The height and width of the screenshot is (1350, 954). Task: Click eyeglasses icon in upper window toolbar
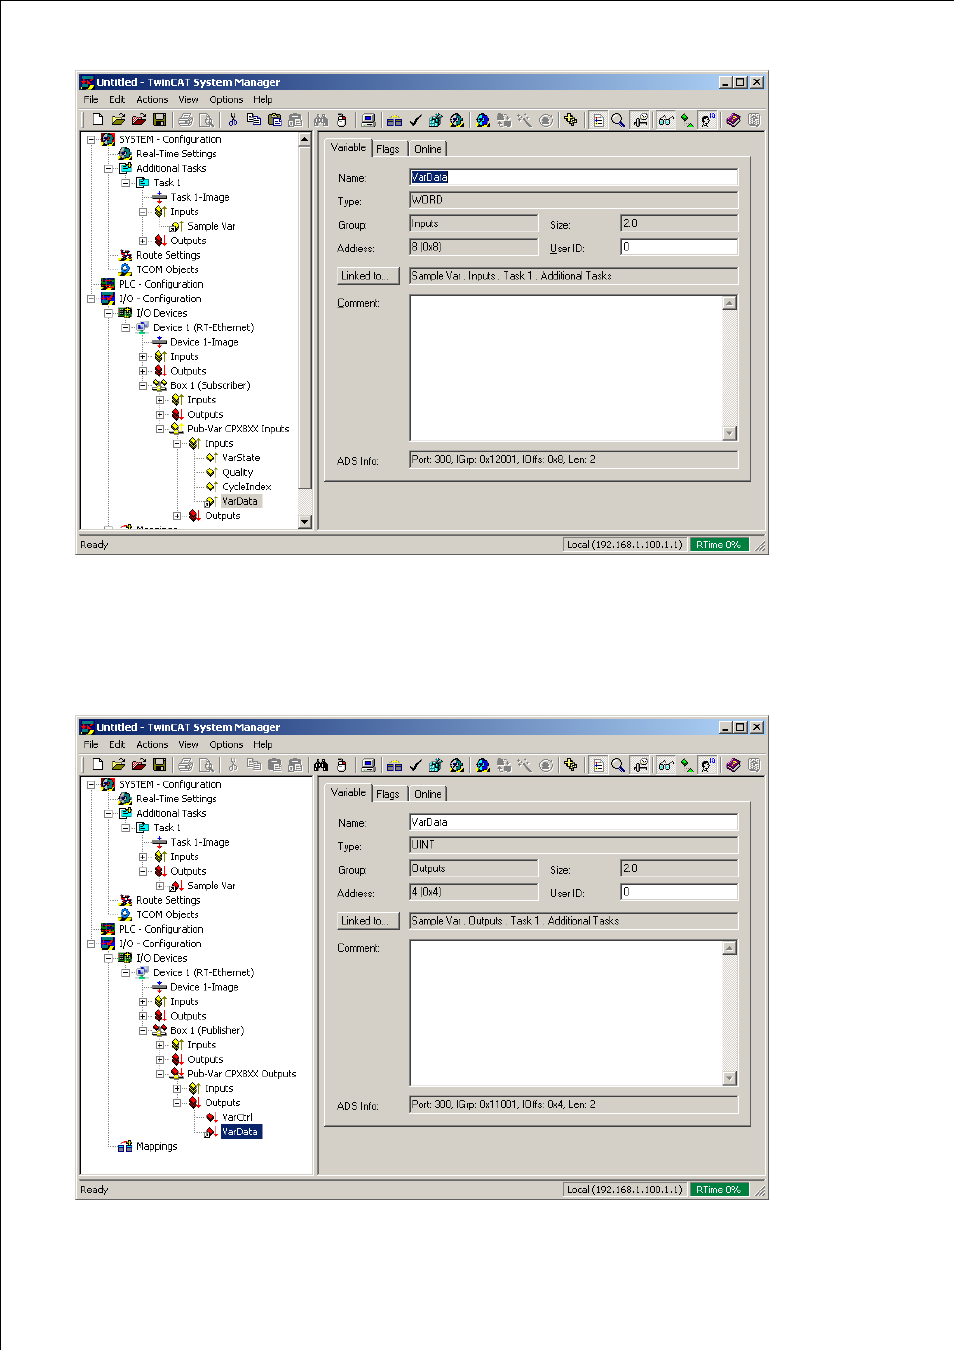[666, 120]
